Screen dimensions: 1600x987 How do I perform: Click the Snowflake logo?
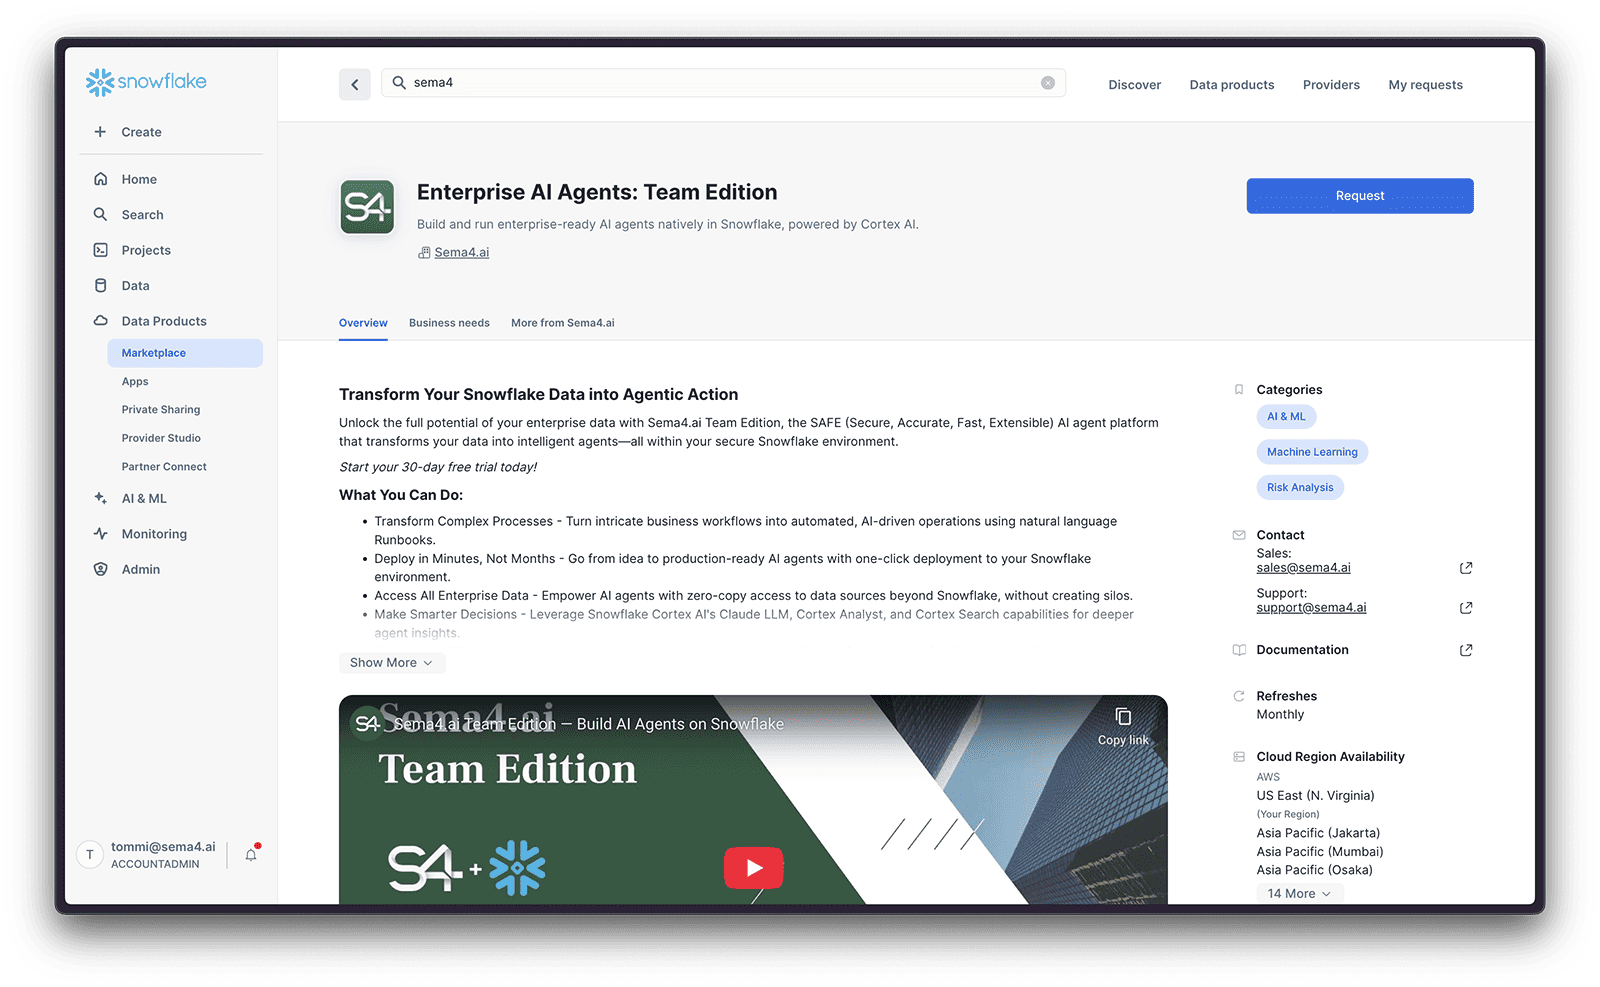coord(145,82)
